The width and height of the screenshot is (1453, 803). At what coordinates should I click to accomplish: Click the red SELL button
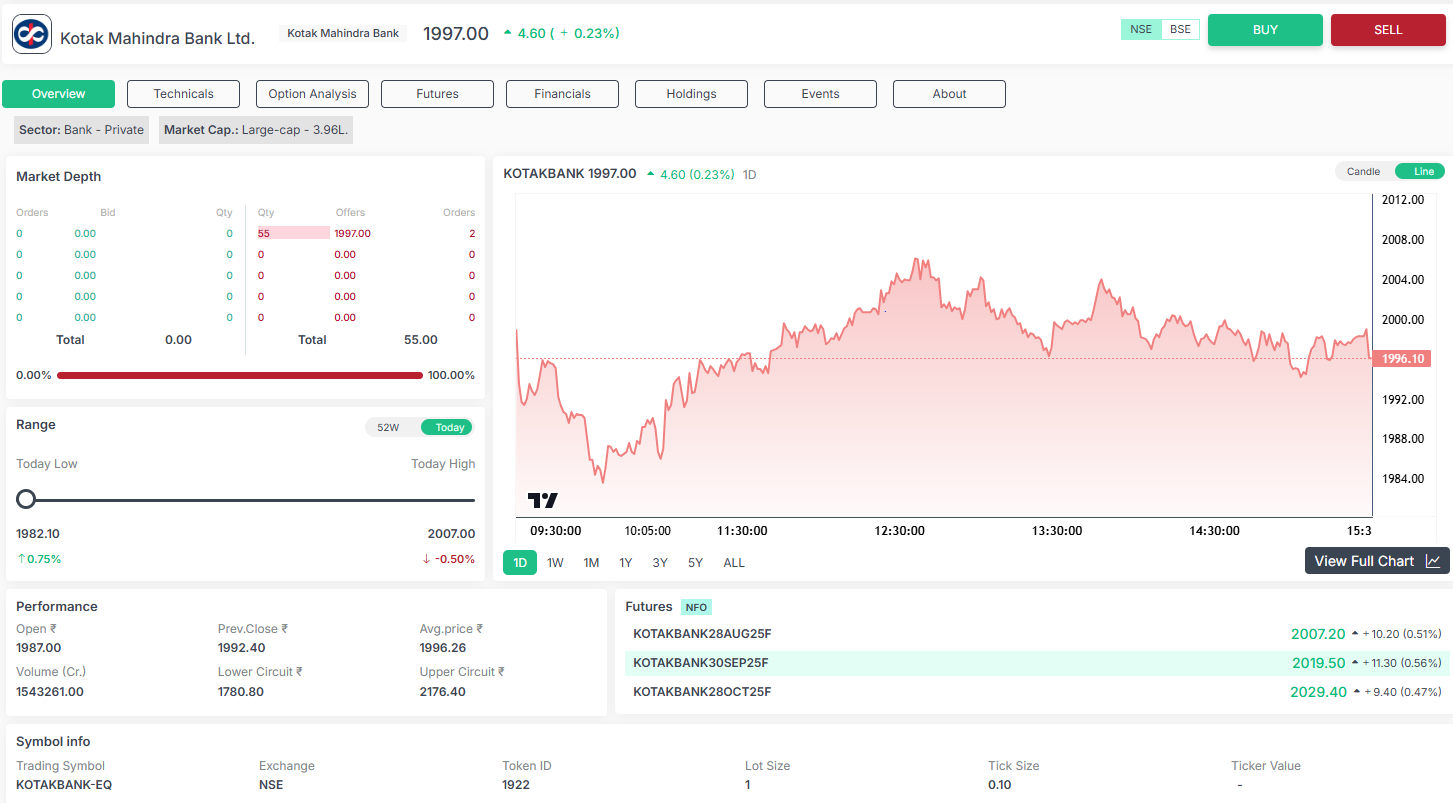[x=1388, y=30]
